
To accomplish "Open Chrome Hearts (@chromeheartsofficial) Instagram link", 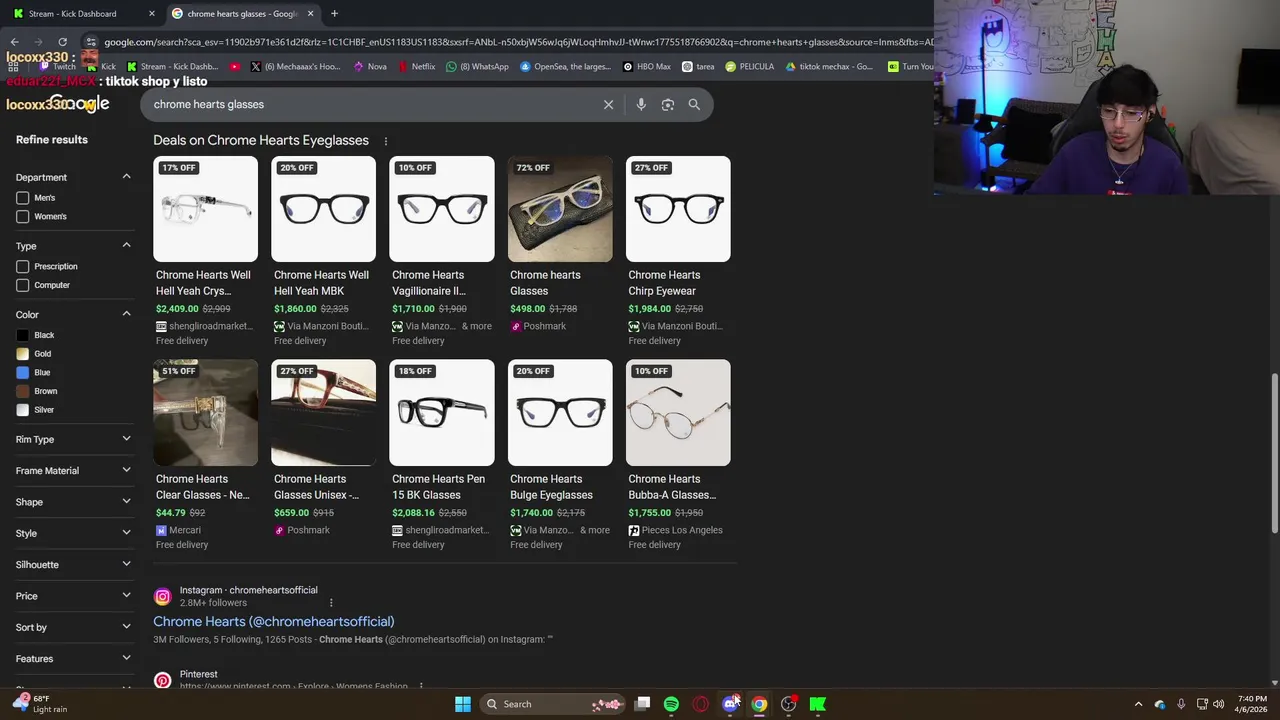I will coord(273,622).
